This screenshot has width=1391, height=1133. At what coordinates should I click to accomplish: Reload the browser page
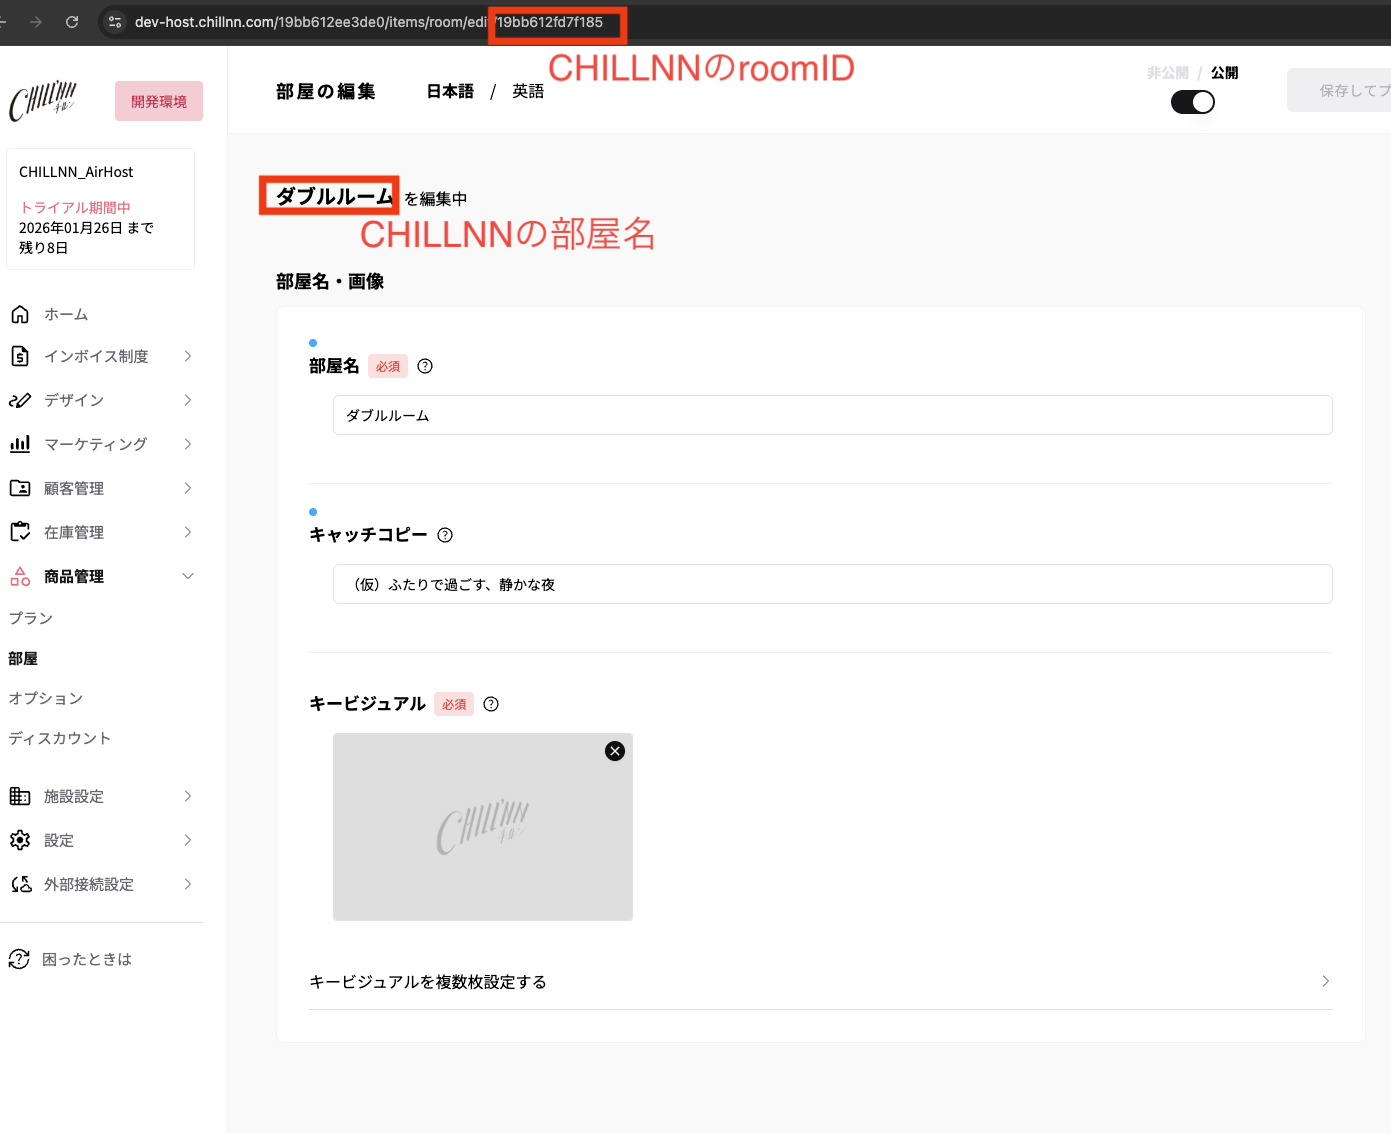[72, 22]
